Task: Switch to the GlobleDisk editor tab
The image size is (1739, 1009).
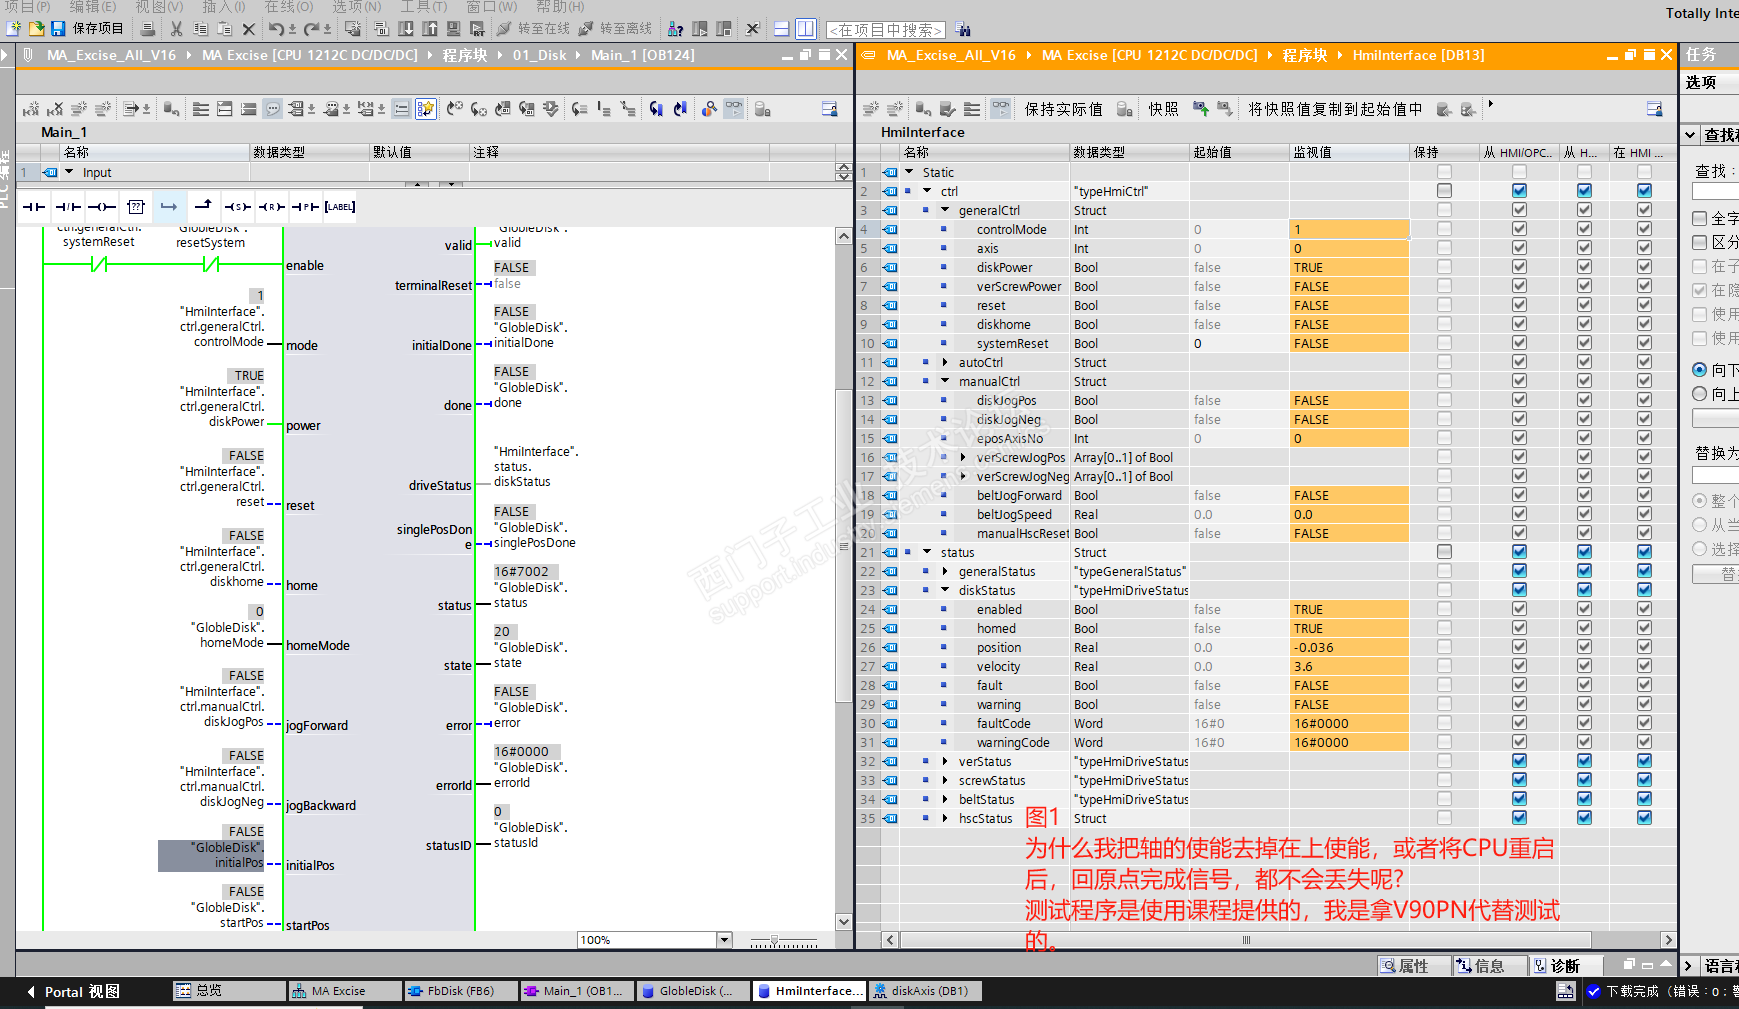Action: click(688, 991)
